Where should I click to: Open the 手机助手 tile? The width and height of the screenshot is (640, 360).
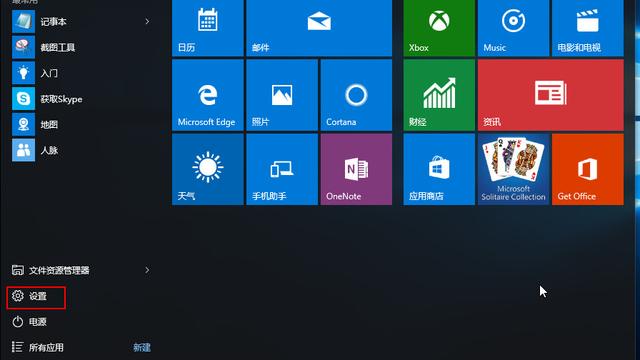[x=282, y=169]
